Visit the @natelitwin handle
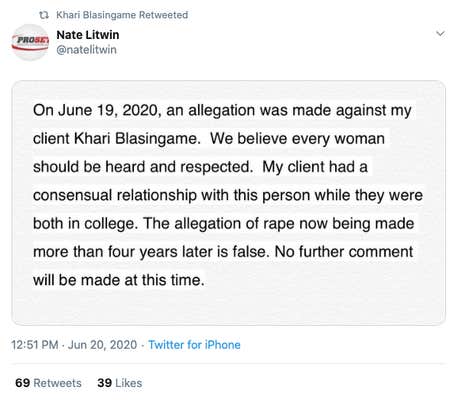 point(86,50)
